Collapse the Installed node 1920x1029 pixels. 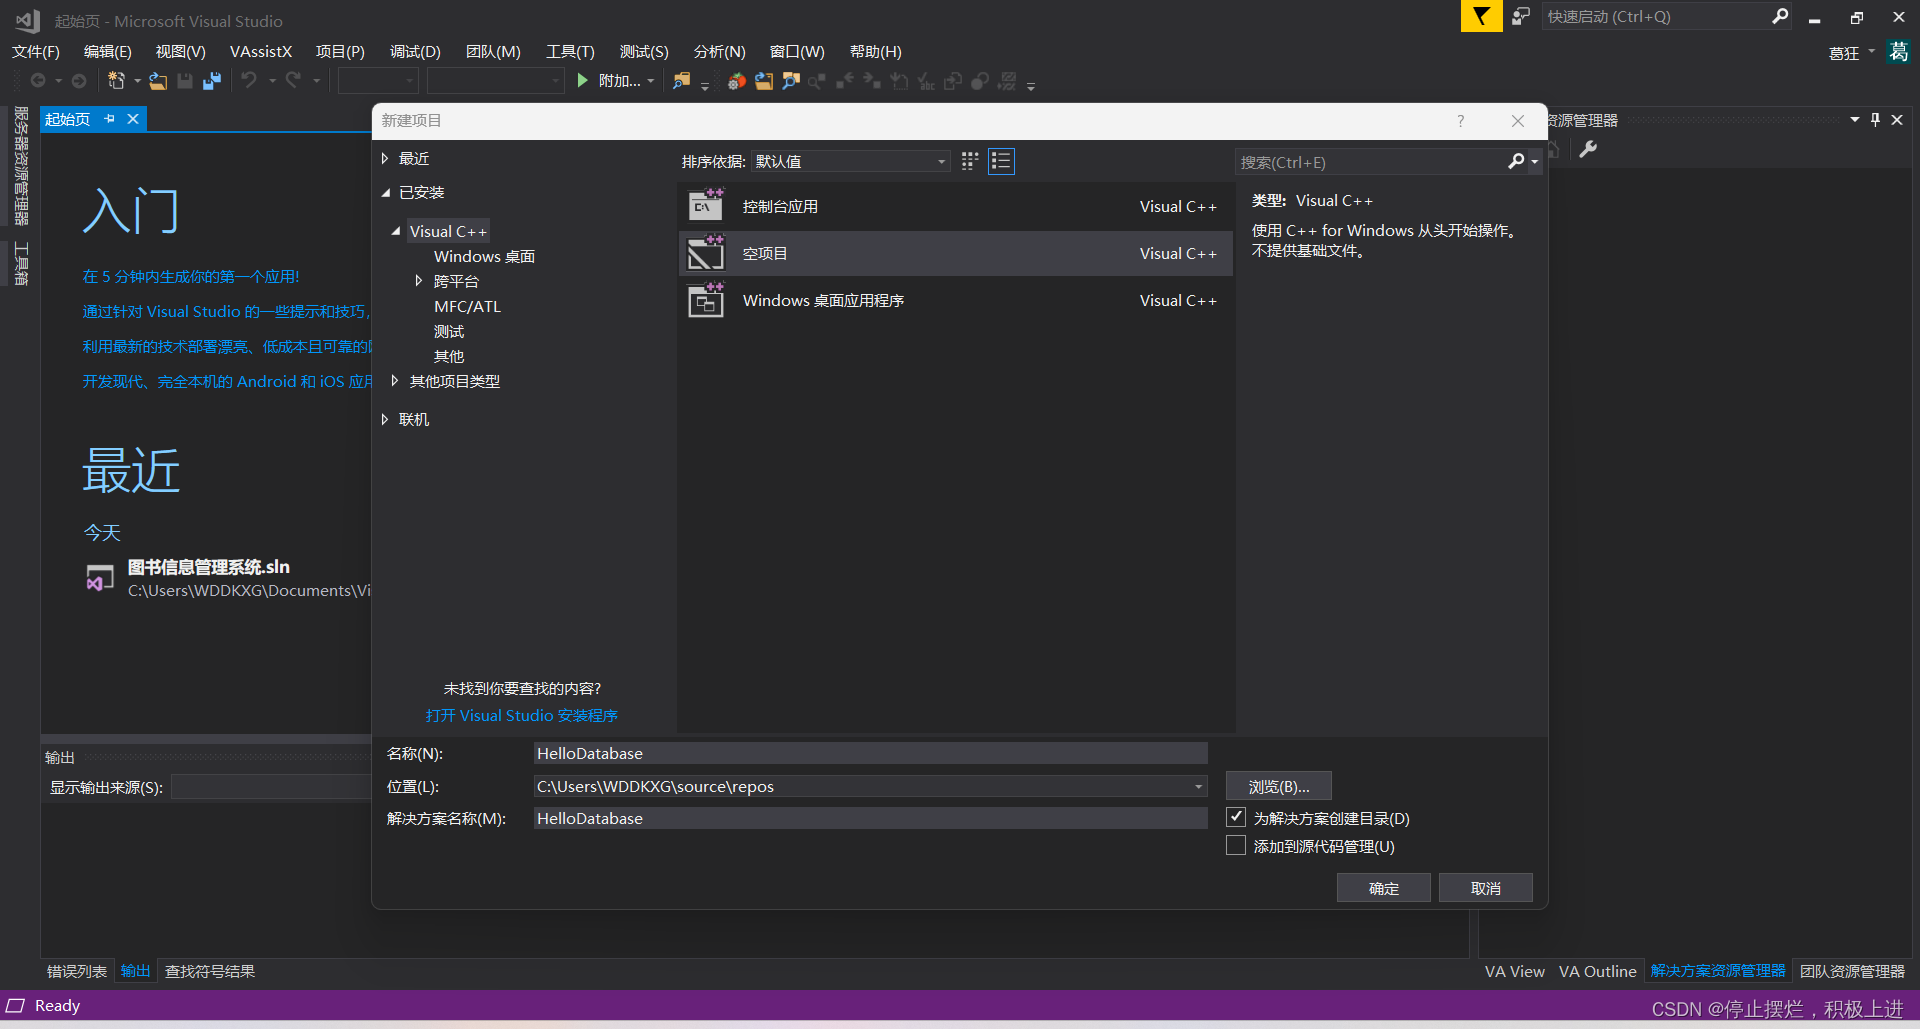pyautogui.click(x=385, y=193)
